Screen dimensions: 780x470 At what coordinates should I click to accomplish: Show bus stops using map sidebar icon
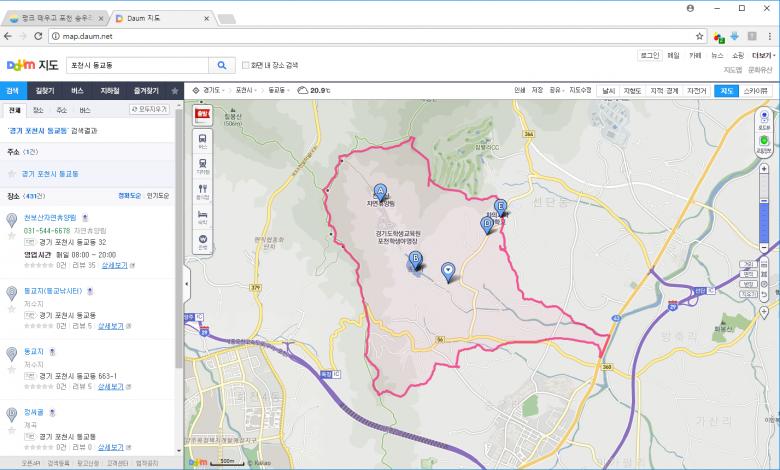point(203,139)
